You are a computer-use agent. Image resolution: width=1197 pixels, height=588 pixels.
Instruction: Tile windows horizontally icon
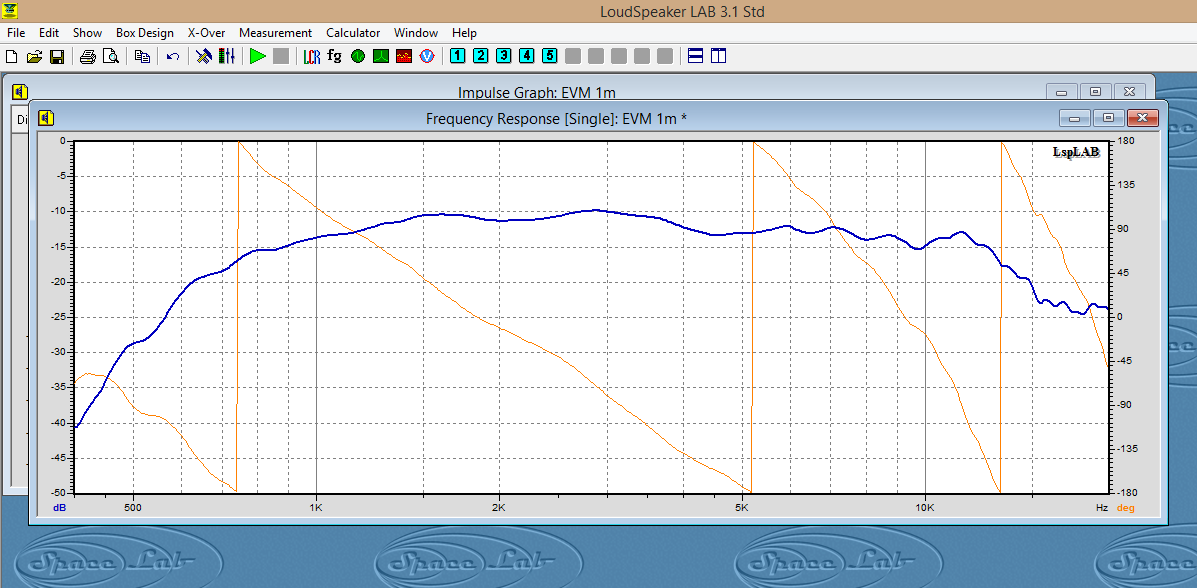point(695,57)
